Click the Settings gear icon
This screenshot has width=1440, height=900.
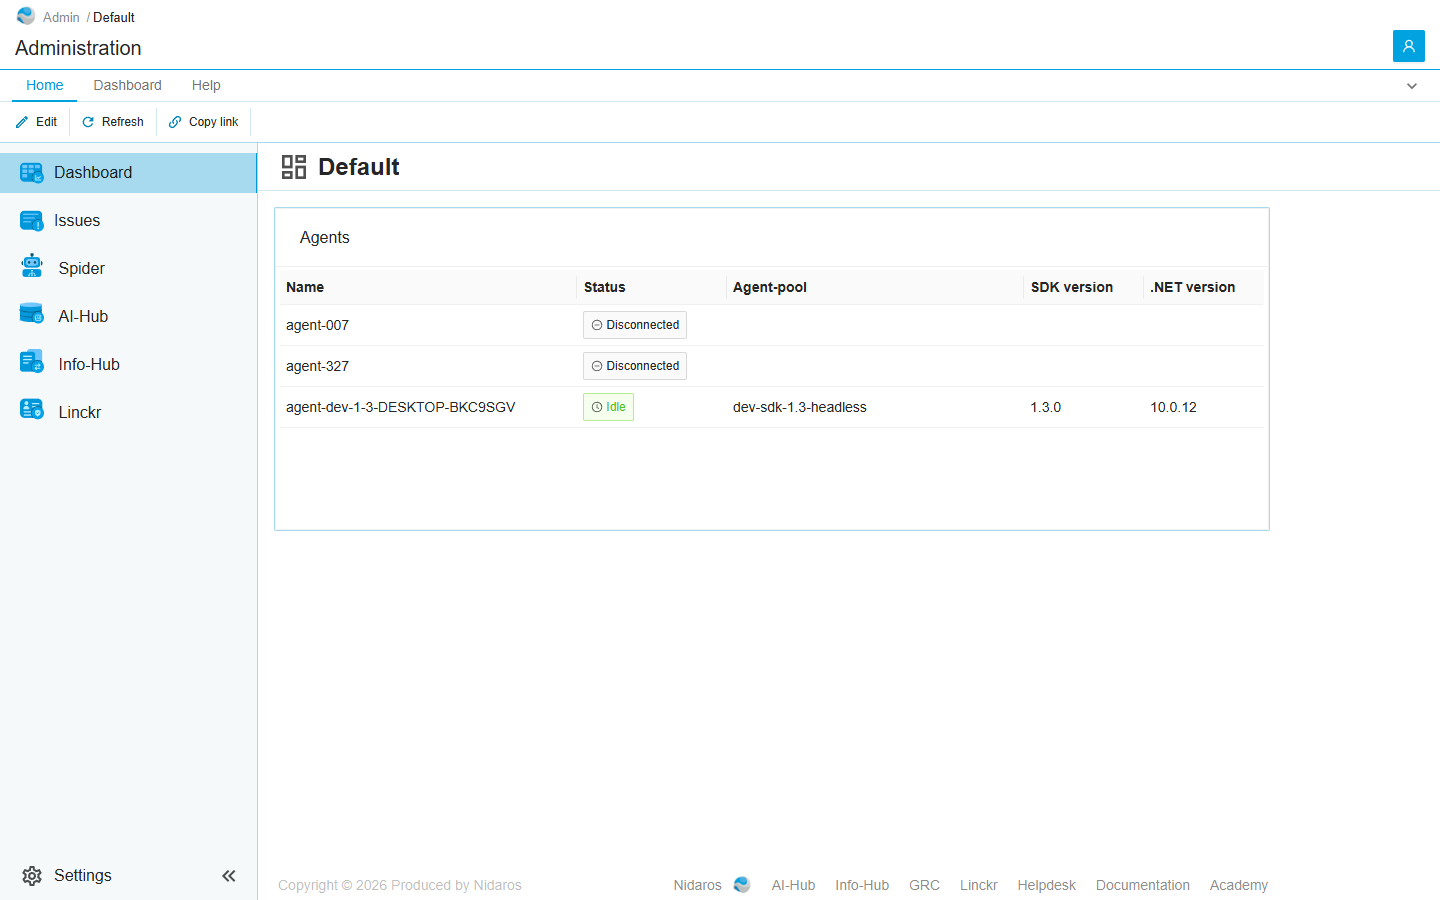point(32,876)
